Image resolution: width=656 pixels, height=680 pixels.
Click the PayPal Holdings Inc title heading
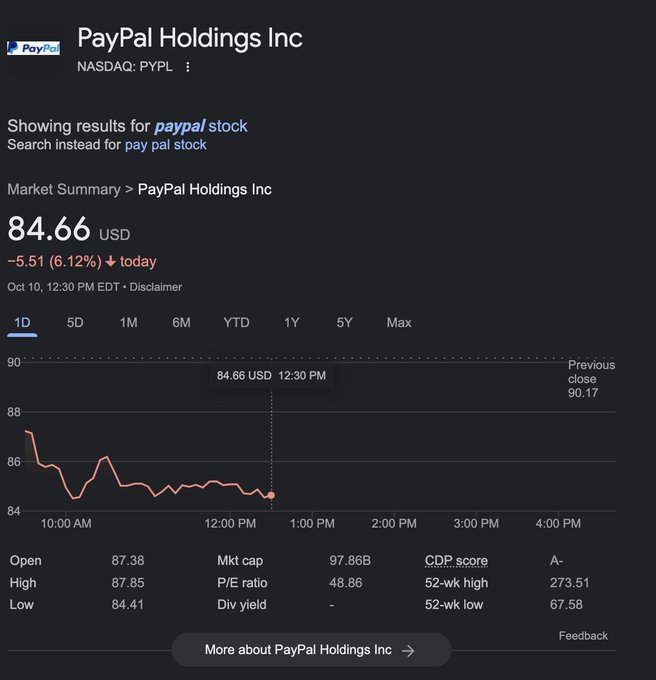pyautogui.click(x=190, y=38)
